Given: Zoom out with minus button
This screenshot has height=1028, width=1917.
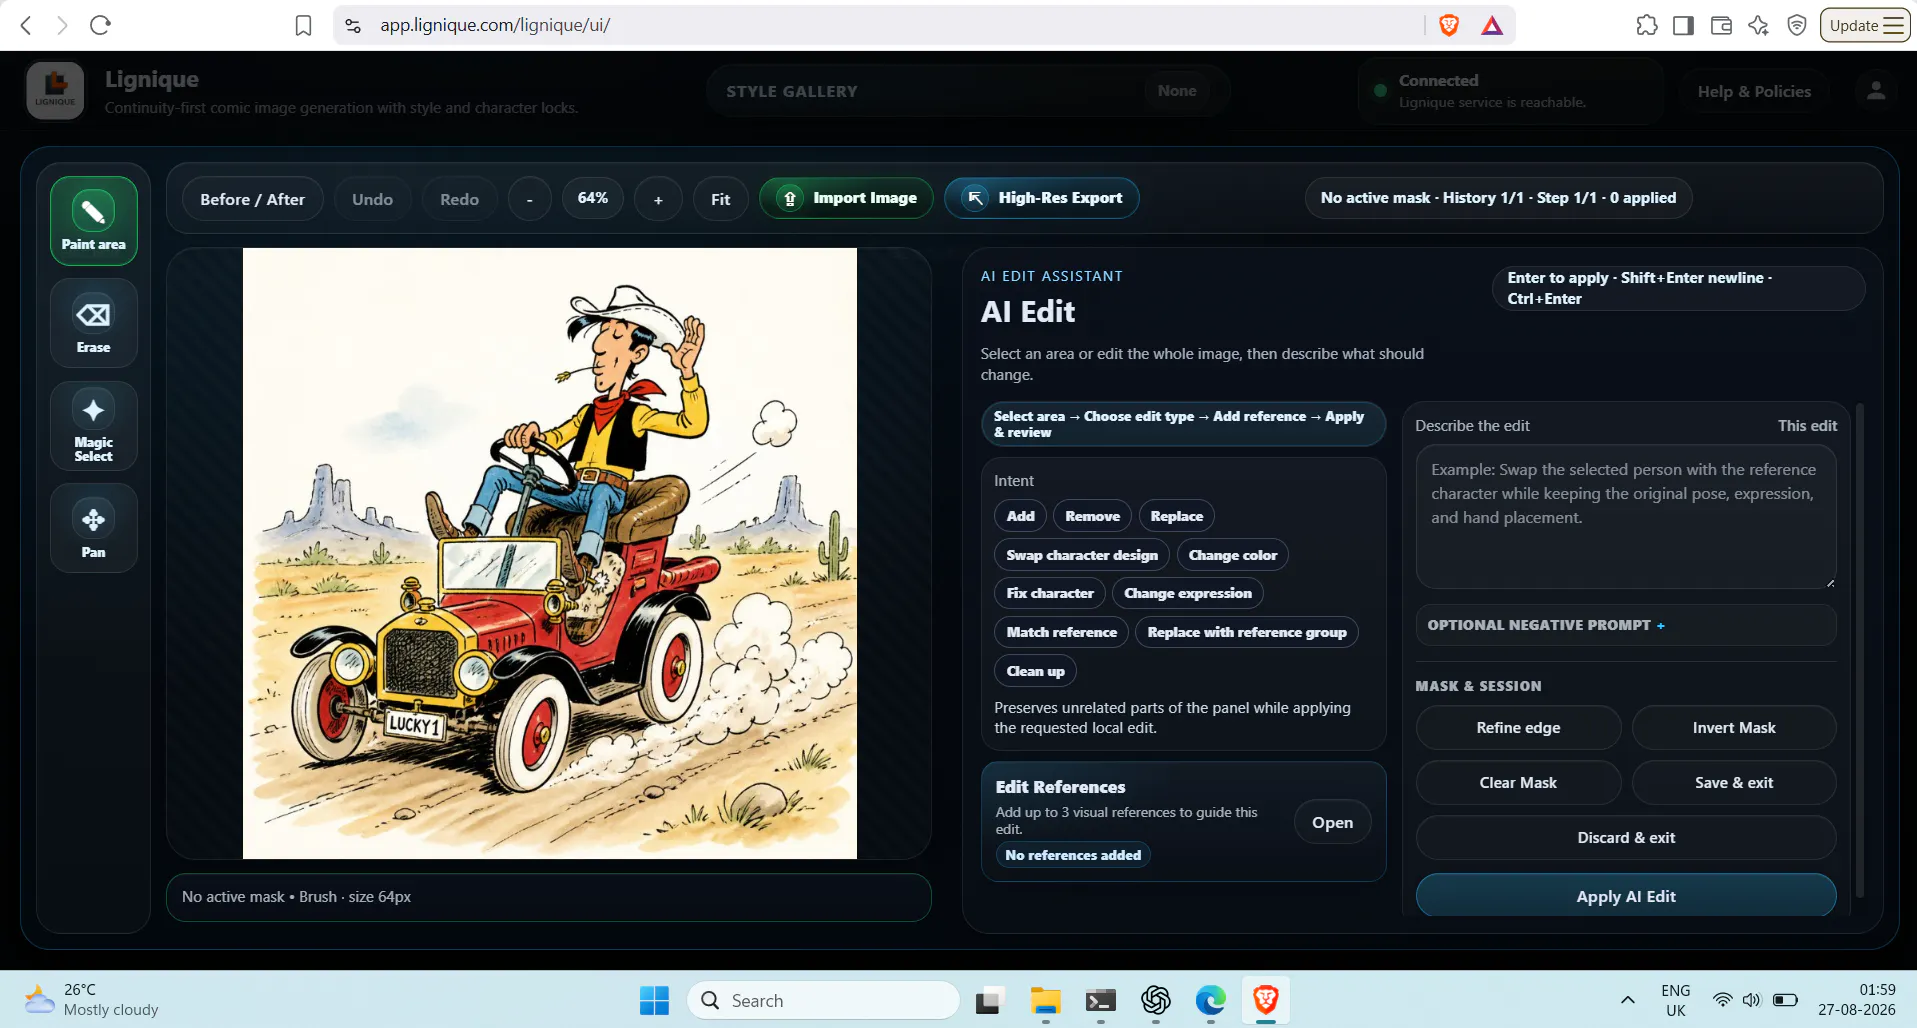Looking at the screenshot, I should (x=530, y=199).
